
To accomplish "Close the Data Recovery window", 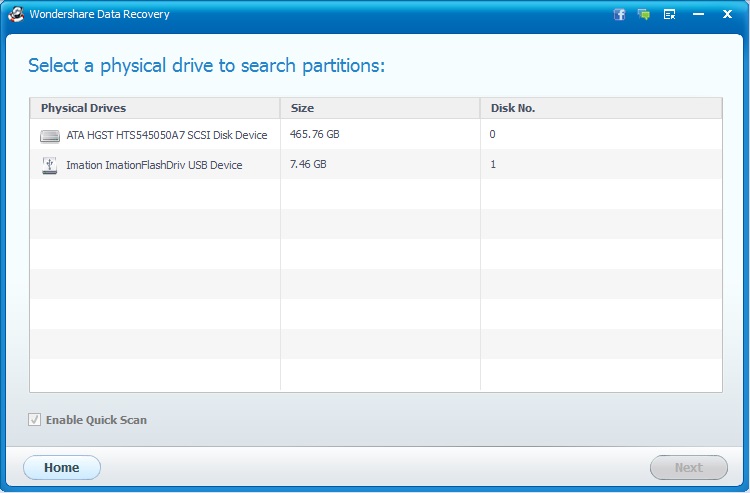I will [727, 14].
